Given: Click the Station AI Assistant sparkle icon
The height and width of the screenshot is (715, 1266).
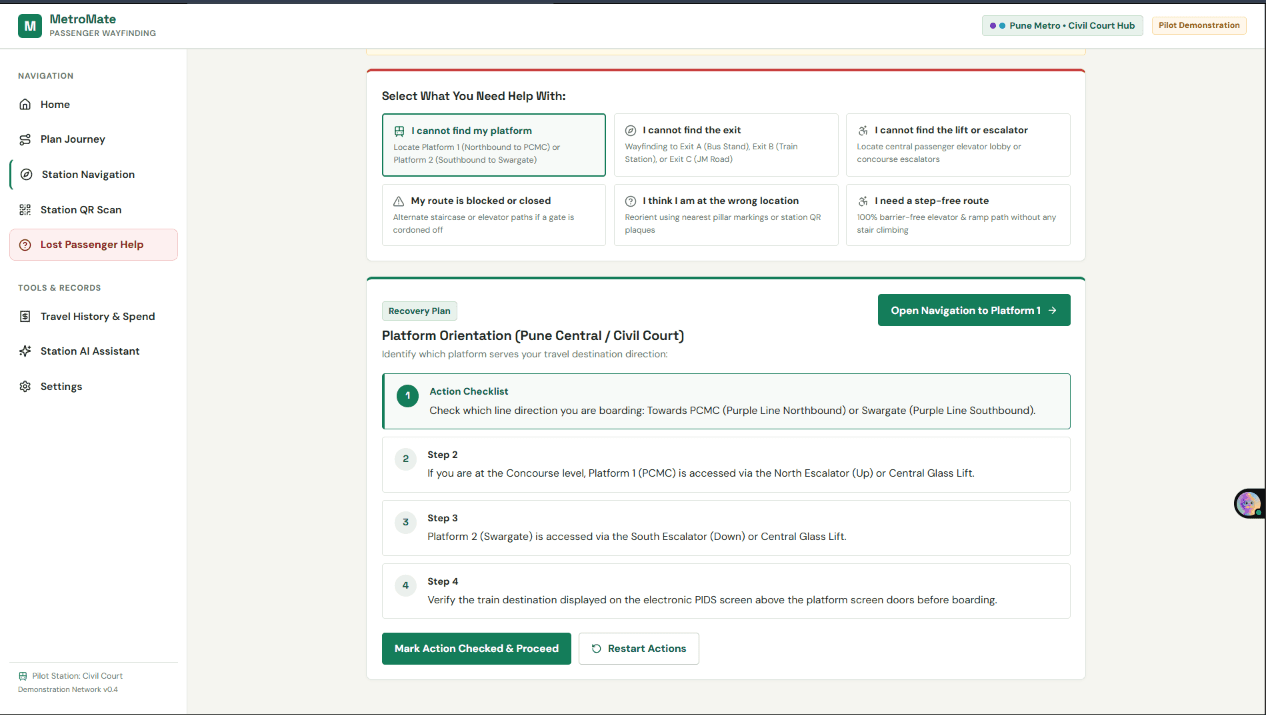Looking at the screenshot, I should click(26, 351).
